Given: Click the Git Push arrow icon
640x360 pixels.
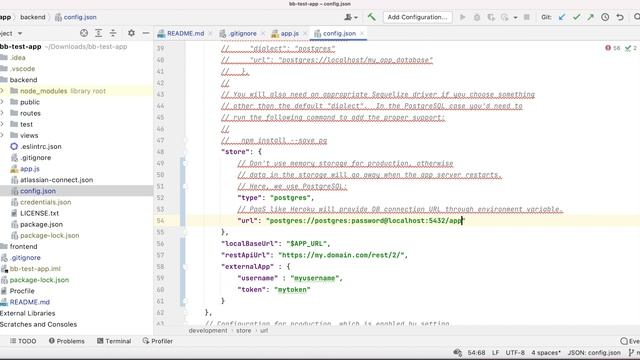Looking at the screenshot, I should click(591, 17).
